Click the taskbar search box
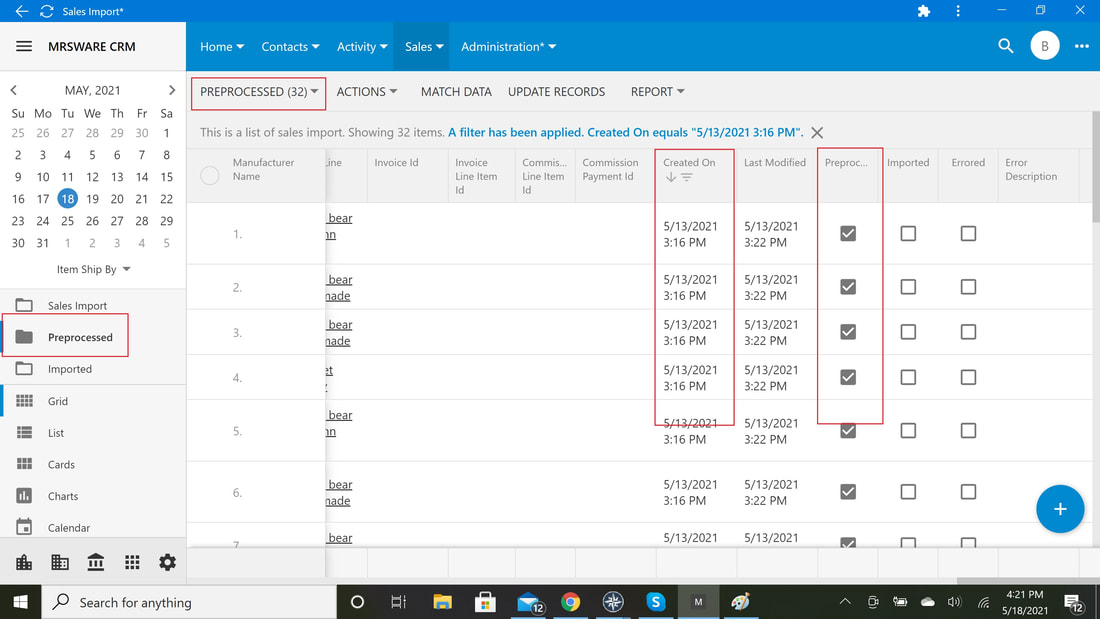Screen dimensions: 1100x619 point(189,601)
